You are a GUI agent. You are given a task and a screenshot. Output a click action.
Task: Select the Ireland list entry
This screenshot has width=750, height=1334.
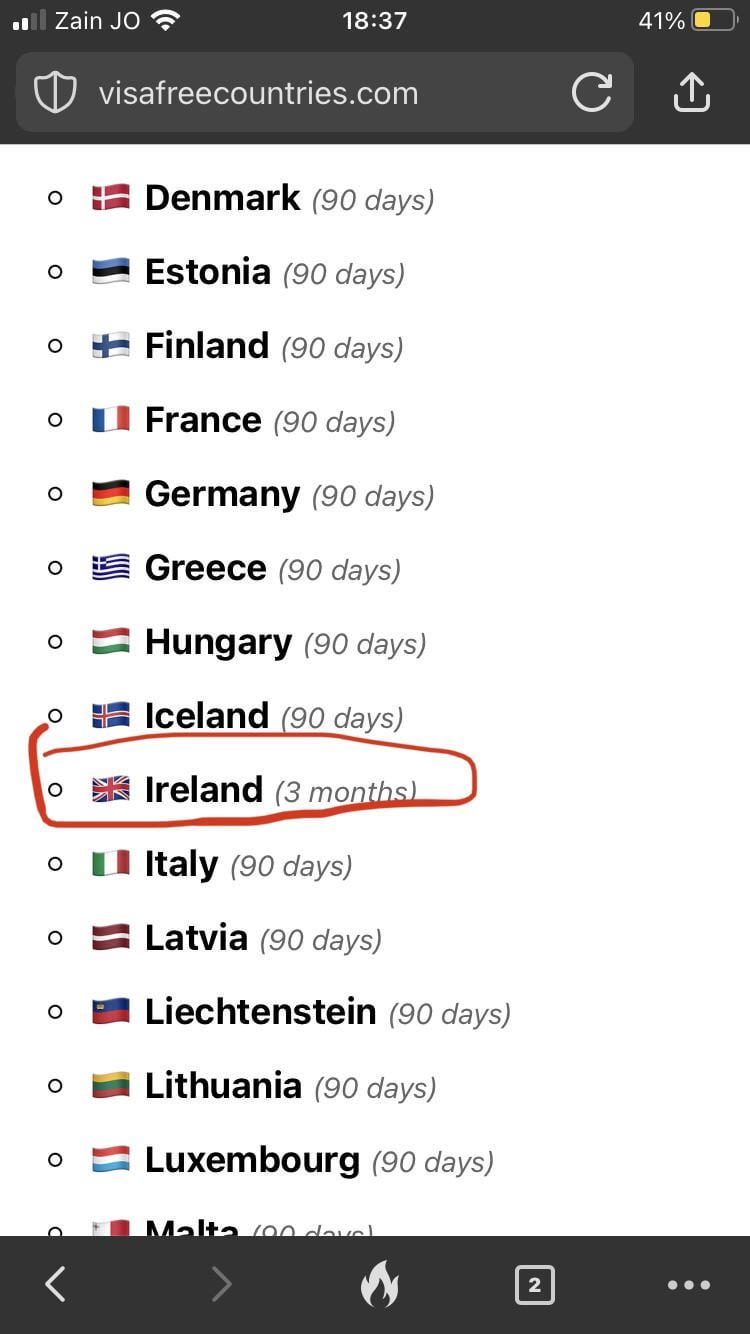click(204, 790)
